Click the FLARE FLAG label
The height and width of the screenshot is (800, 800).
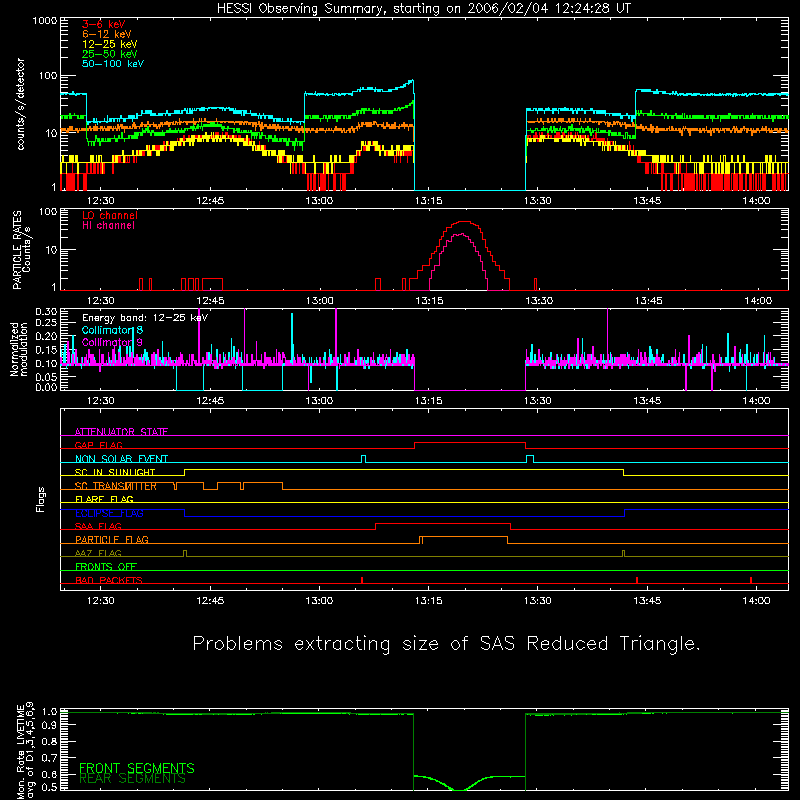tap(104, 499)
